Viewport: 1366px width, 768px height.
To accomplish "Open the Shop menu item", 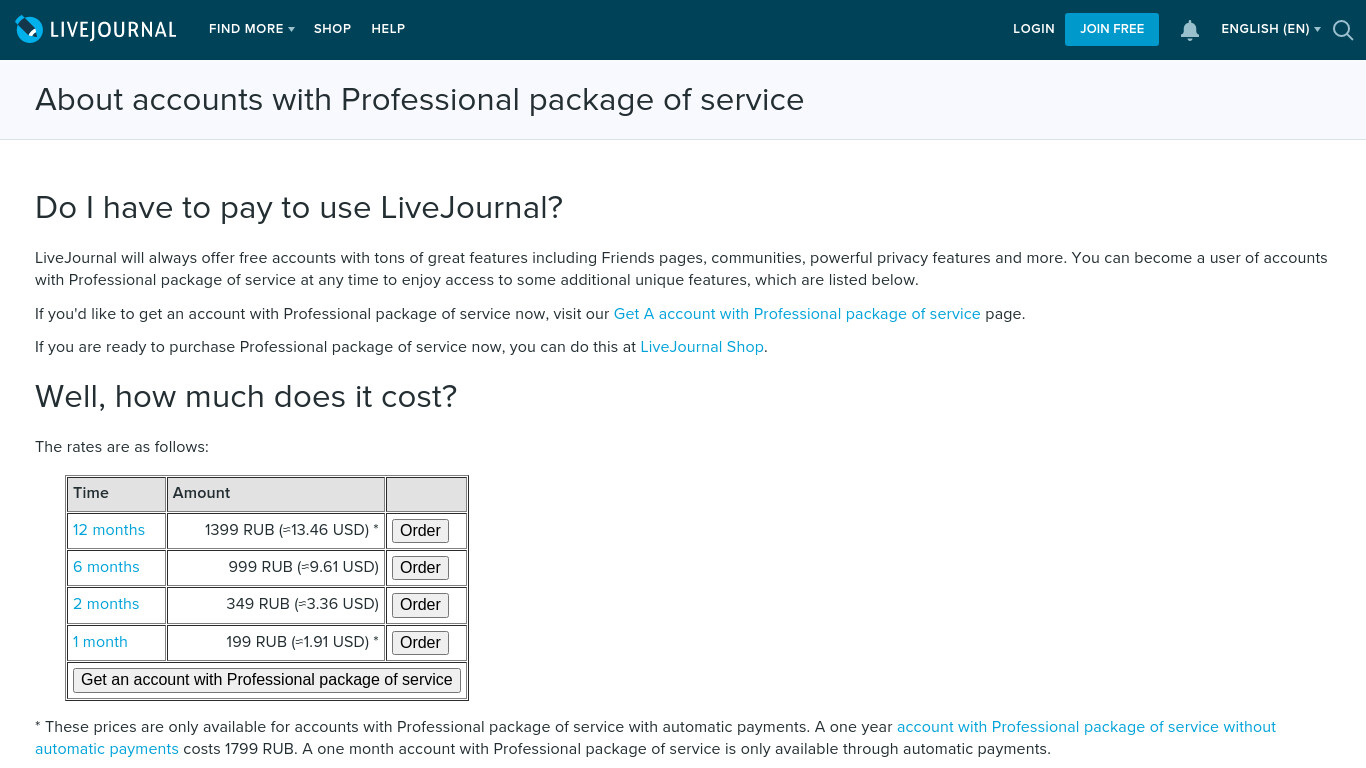I will (332, 29).
